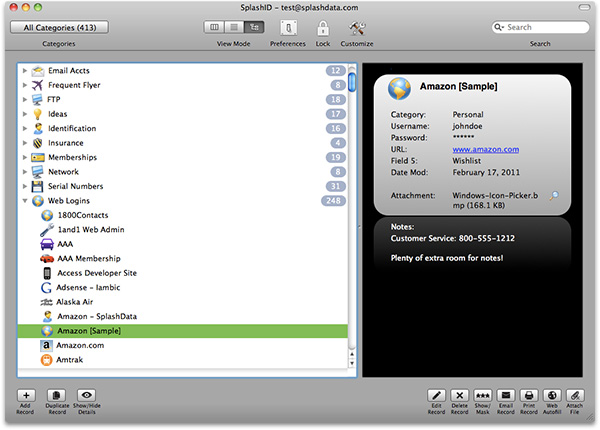Expand the Email Accts category
The image size is (600, 430).
pos(24,70)
